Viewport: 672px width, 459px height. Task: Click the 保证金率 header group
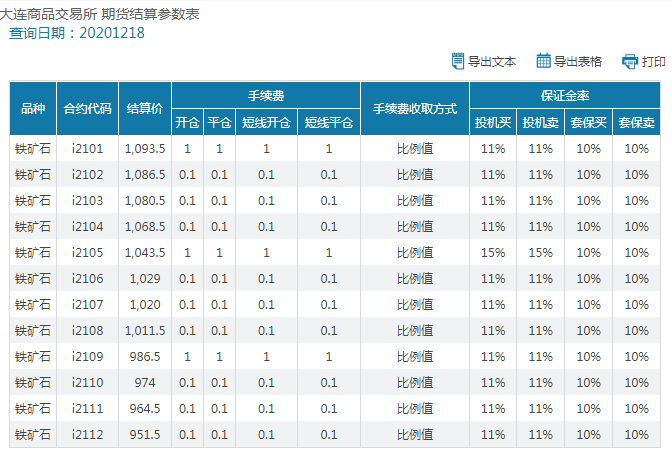pyautogui.click(x=565, y=95)
